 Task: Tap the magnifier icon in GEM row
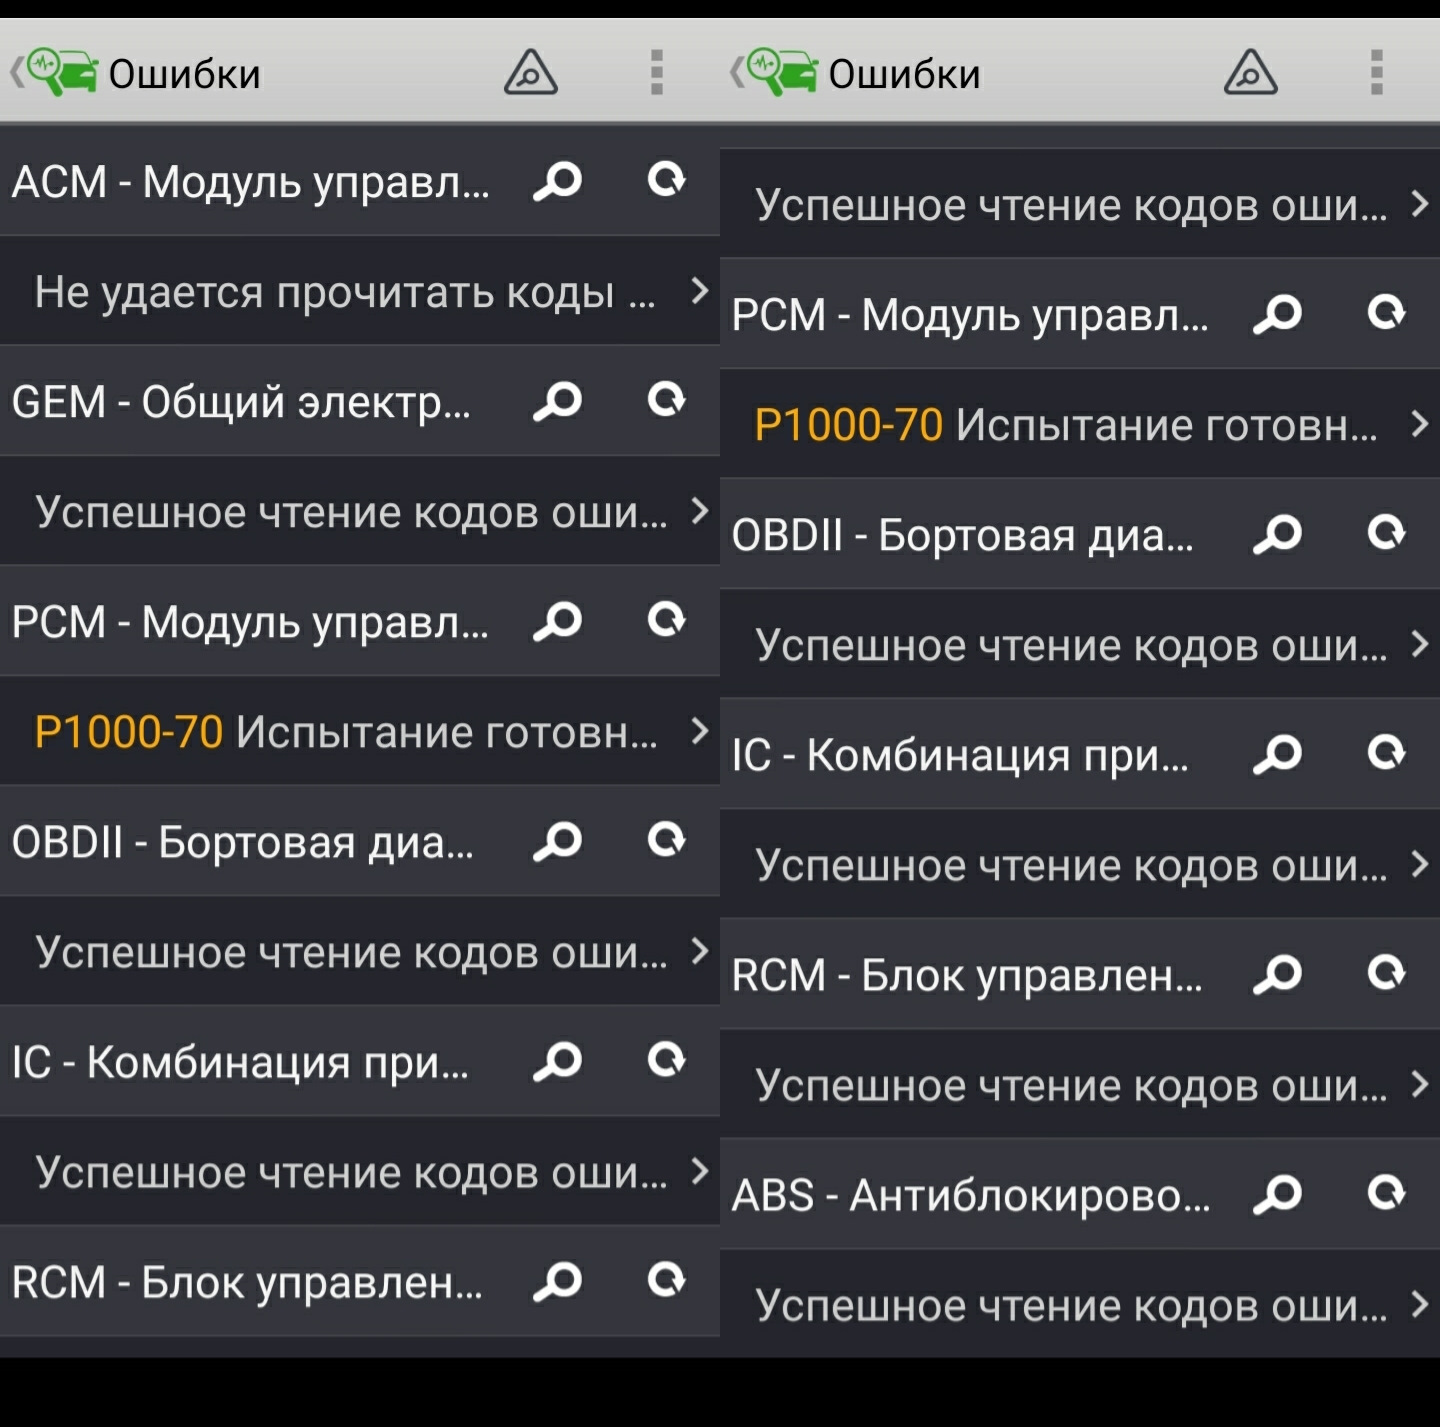coord(558,402)
